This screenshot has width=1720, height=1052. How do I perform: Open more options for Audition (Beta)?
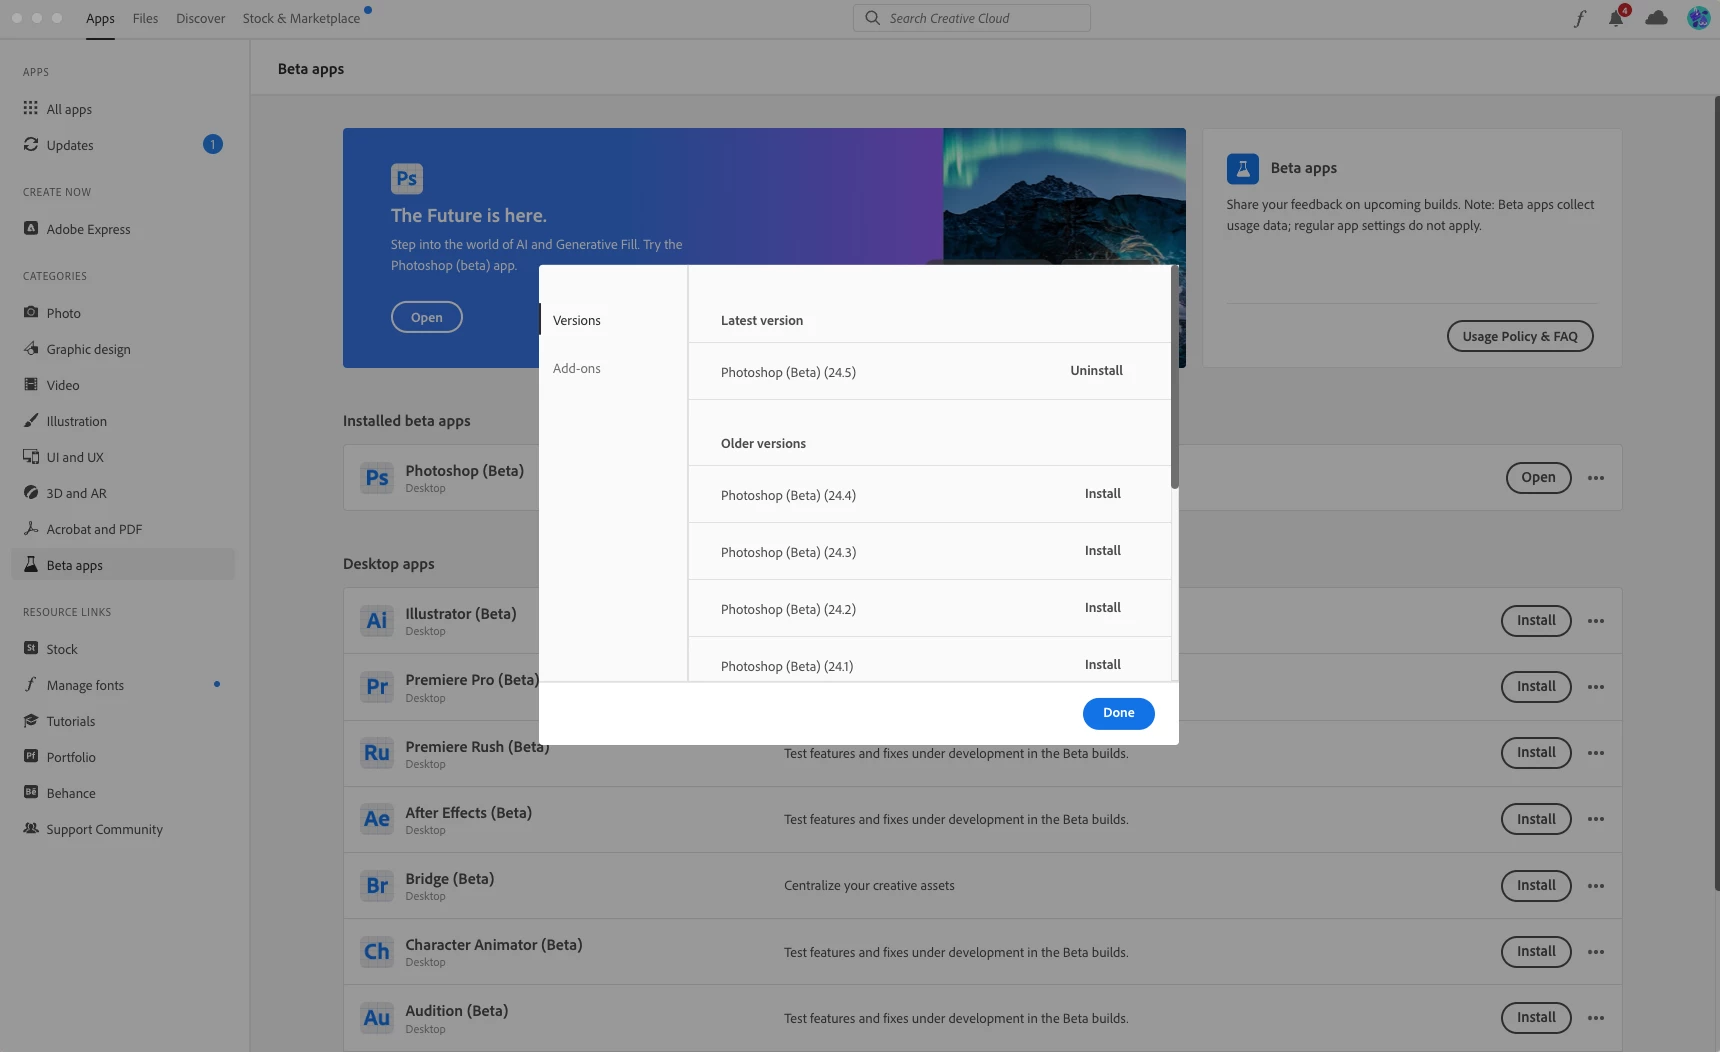[x=1596, y=1018]
